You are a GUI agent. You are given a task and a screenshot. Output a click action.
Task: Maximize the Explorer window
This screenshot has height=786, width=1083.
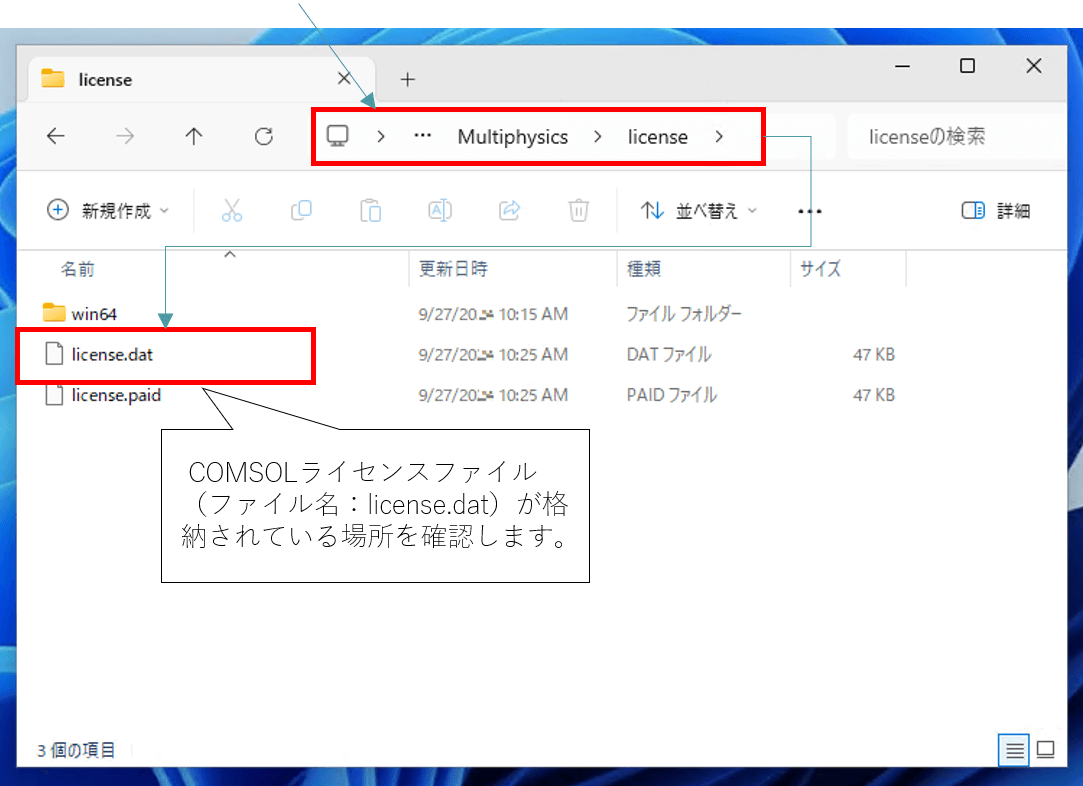tap(968, 66)
